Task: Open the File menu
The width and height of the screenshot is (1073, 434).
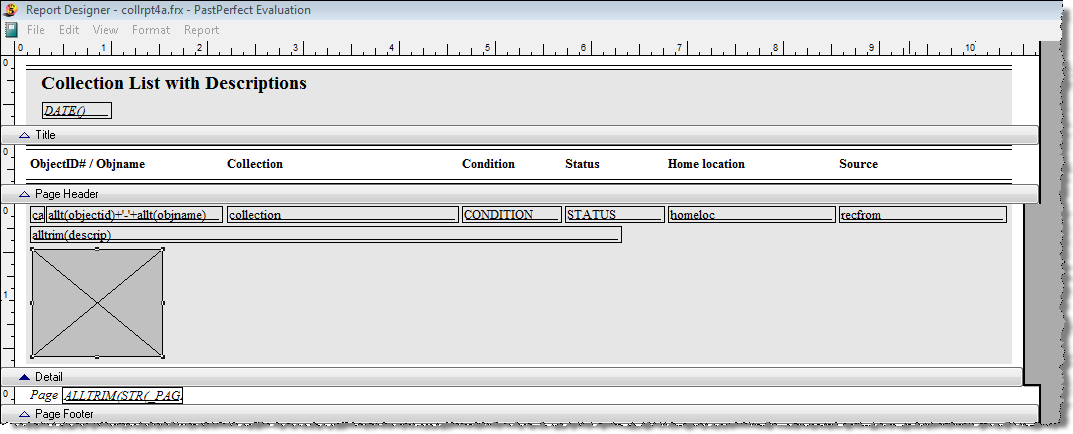Action: 36,29
